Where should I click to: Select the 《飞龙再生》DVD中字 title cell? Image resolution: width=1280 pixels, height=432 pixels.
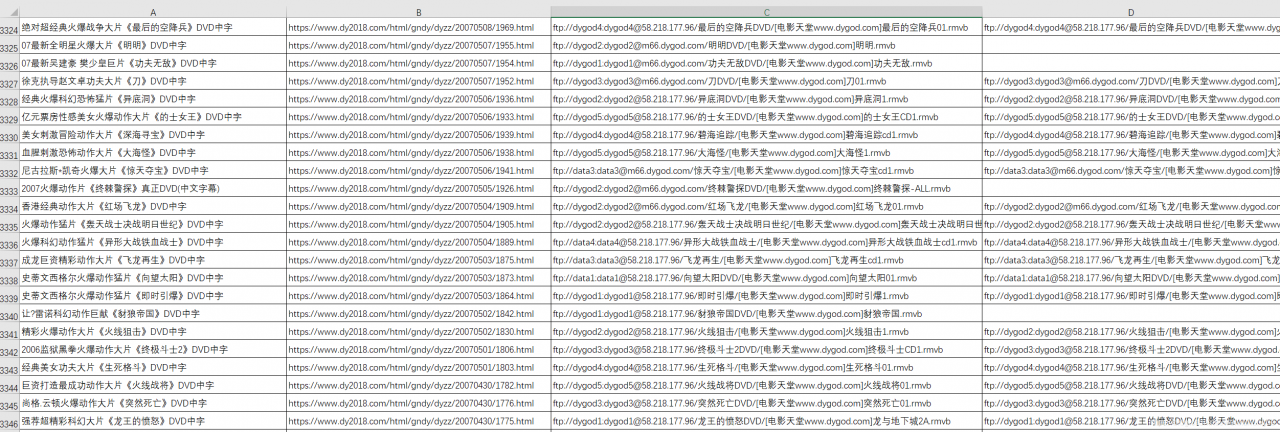click(152, 260)
